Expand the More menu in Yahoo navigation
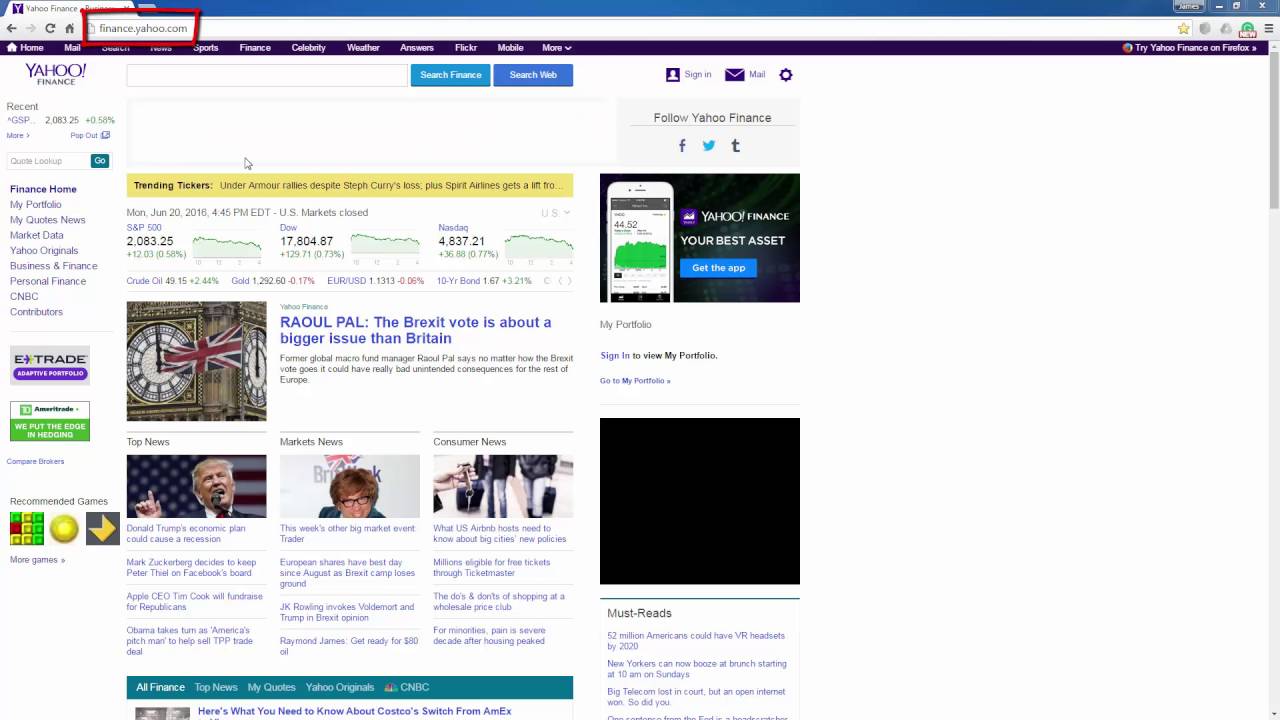This screenshot has width=1280, height=720. coord(556,48)
